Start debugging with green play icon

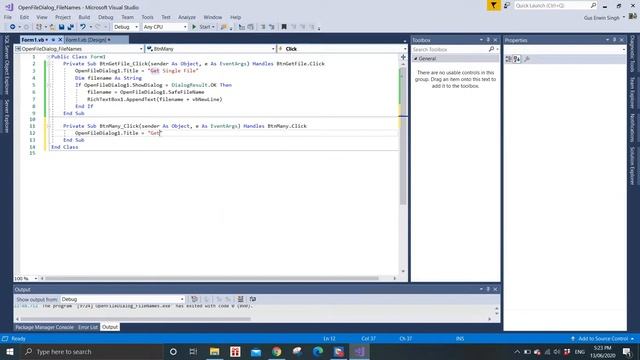point(194,27)
